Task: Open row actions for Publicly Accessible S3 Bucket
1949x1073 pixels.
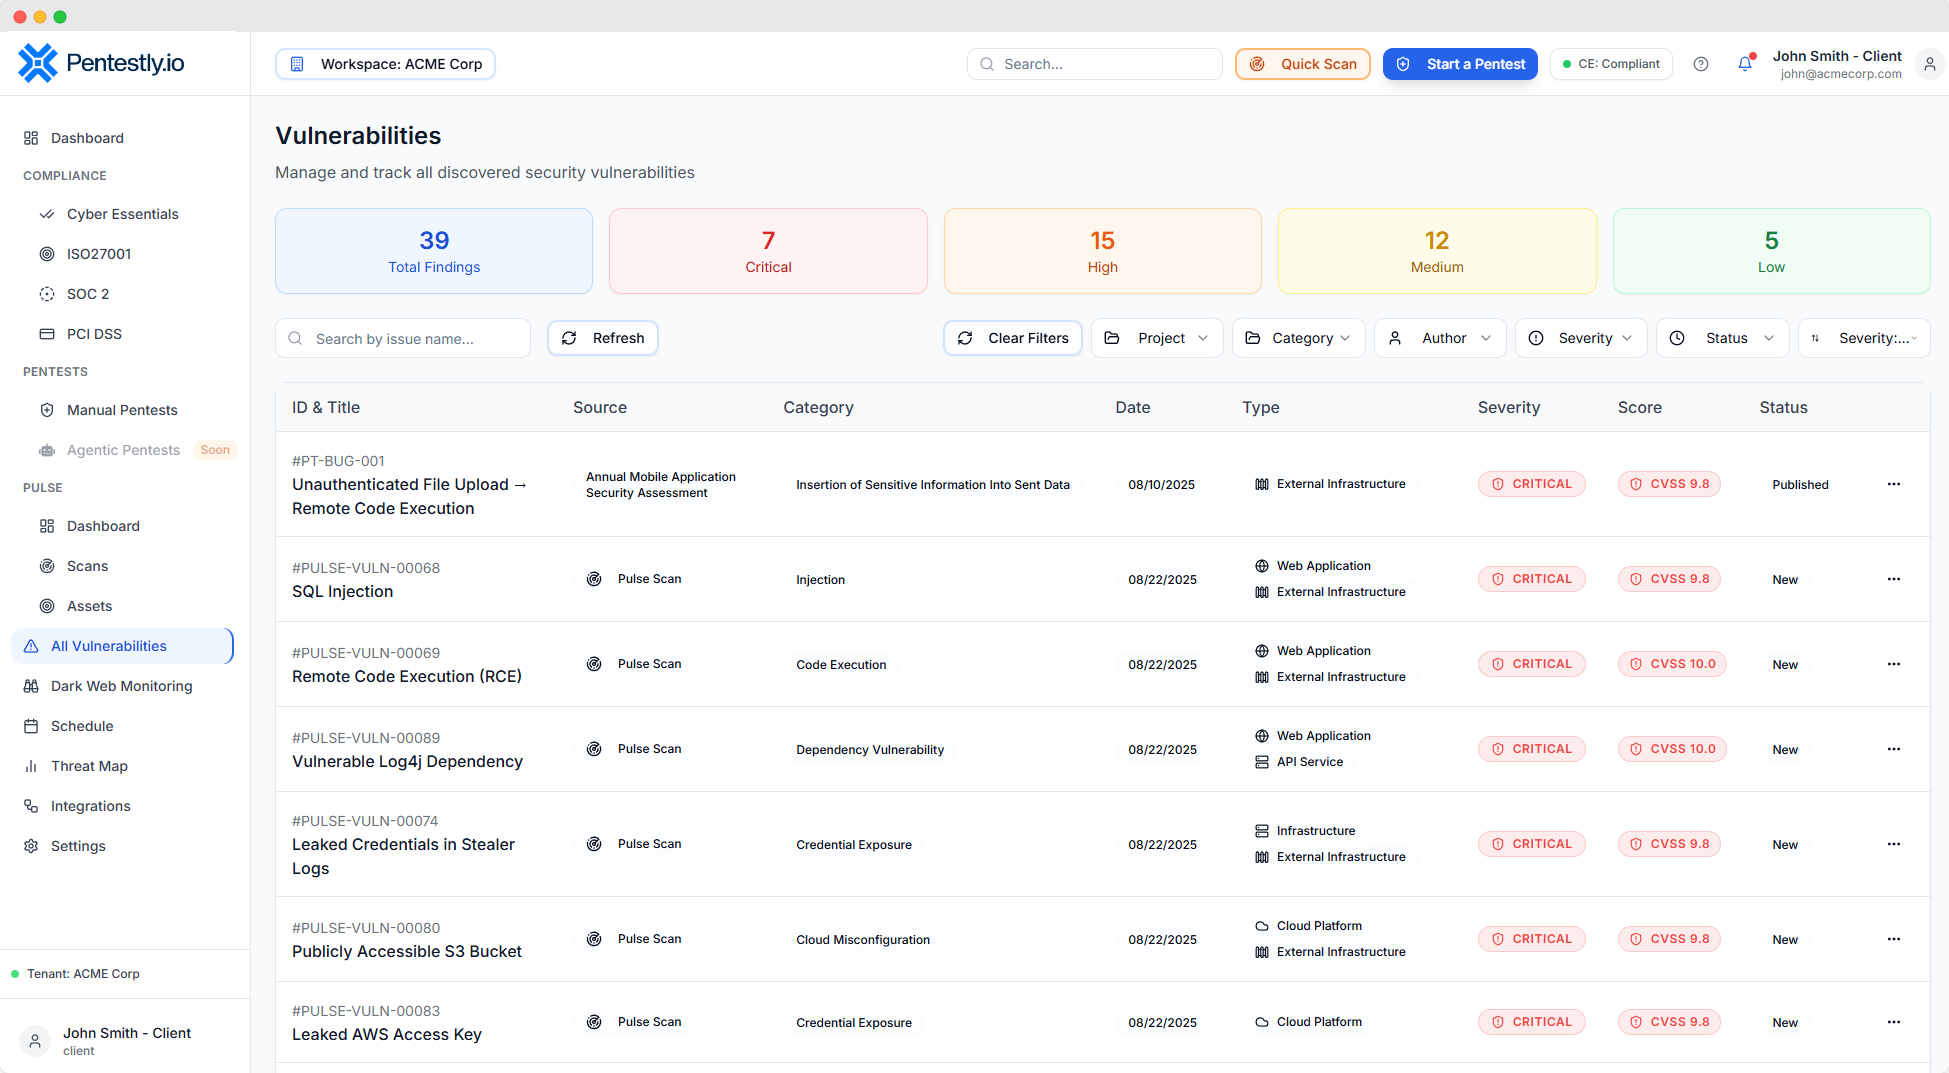Action: coord(1893,939)
